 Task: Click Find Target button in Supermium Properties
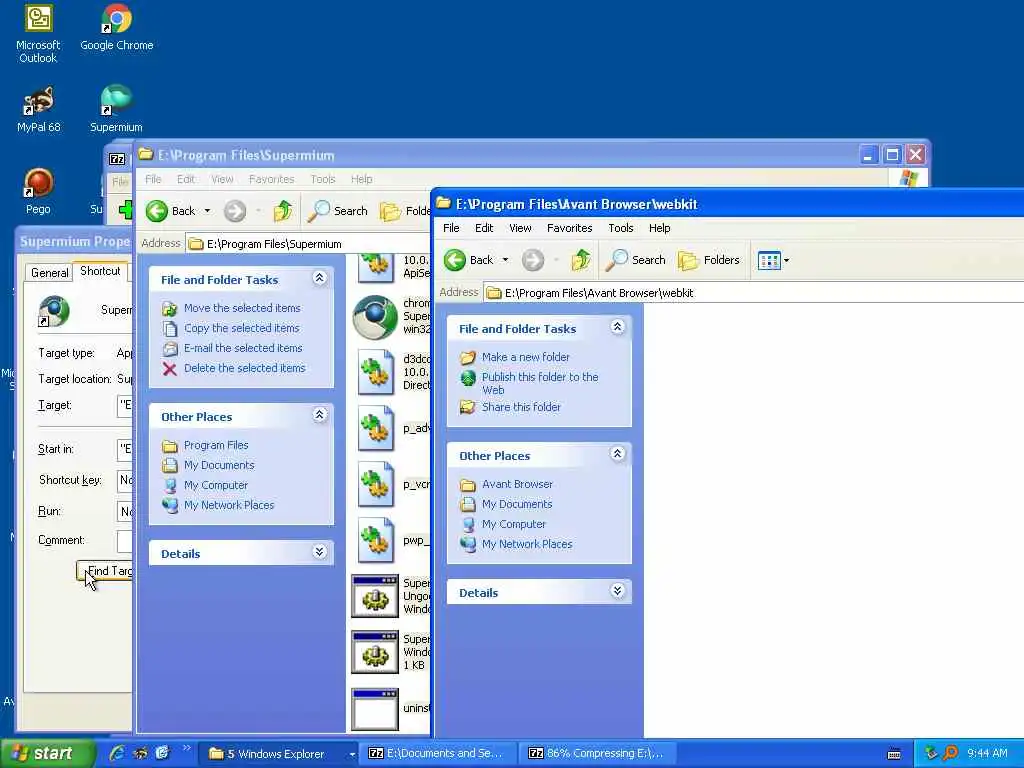tap(105, 571)
